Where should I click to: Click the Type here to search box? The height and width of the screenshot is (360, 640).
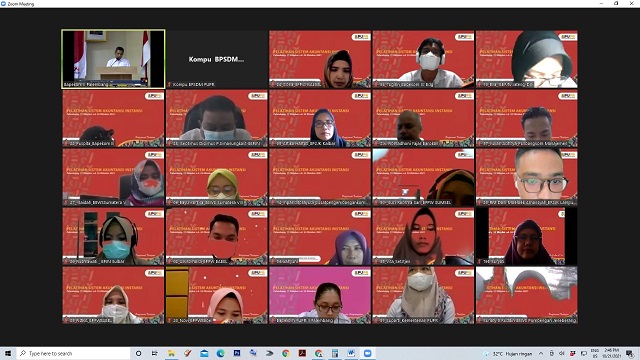pyautogui.click(x=73, y=353)
